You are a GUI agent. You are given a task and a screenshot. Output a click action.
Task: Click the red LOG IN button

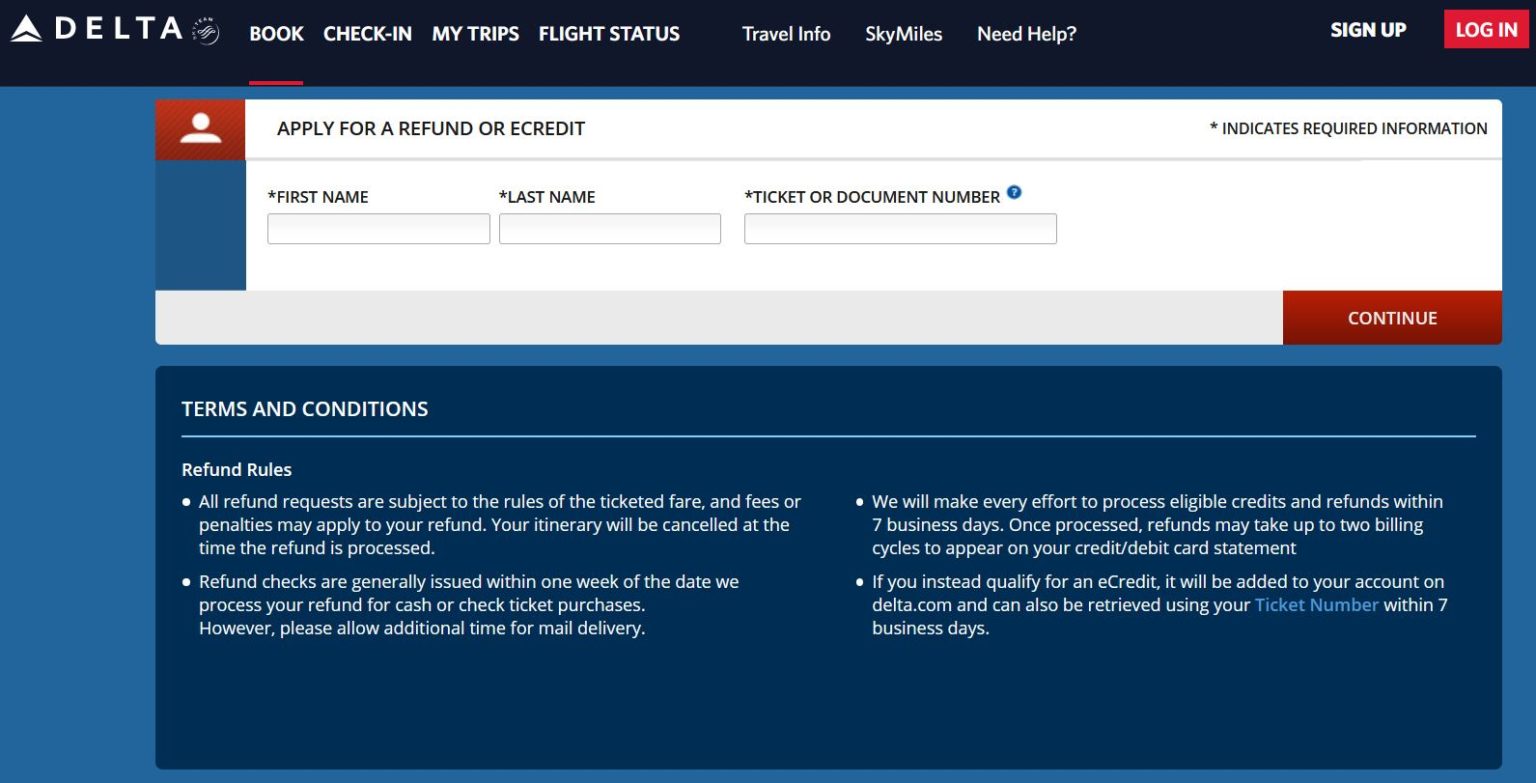point(1485,30)
